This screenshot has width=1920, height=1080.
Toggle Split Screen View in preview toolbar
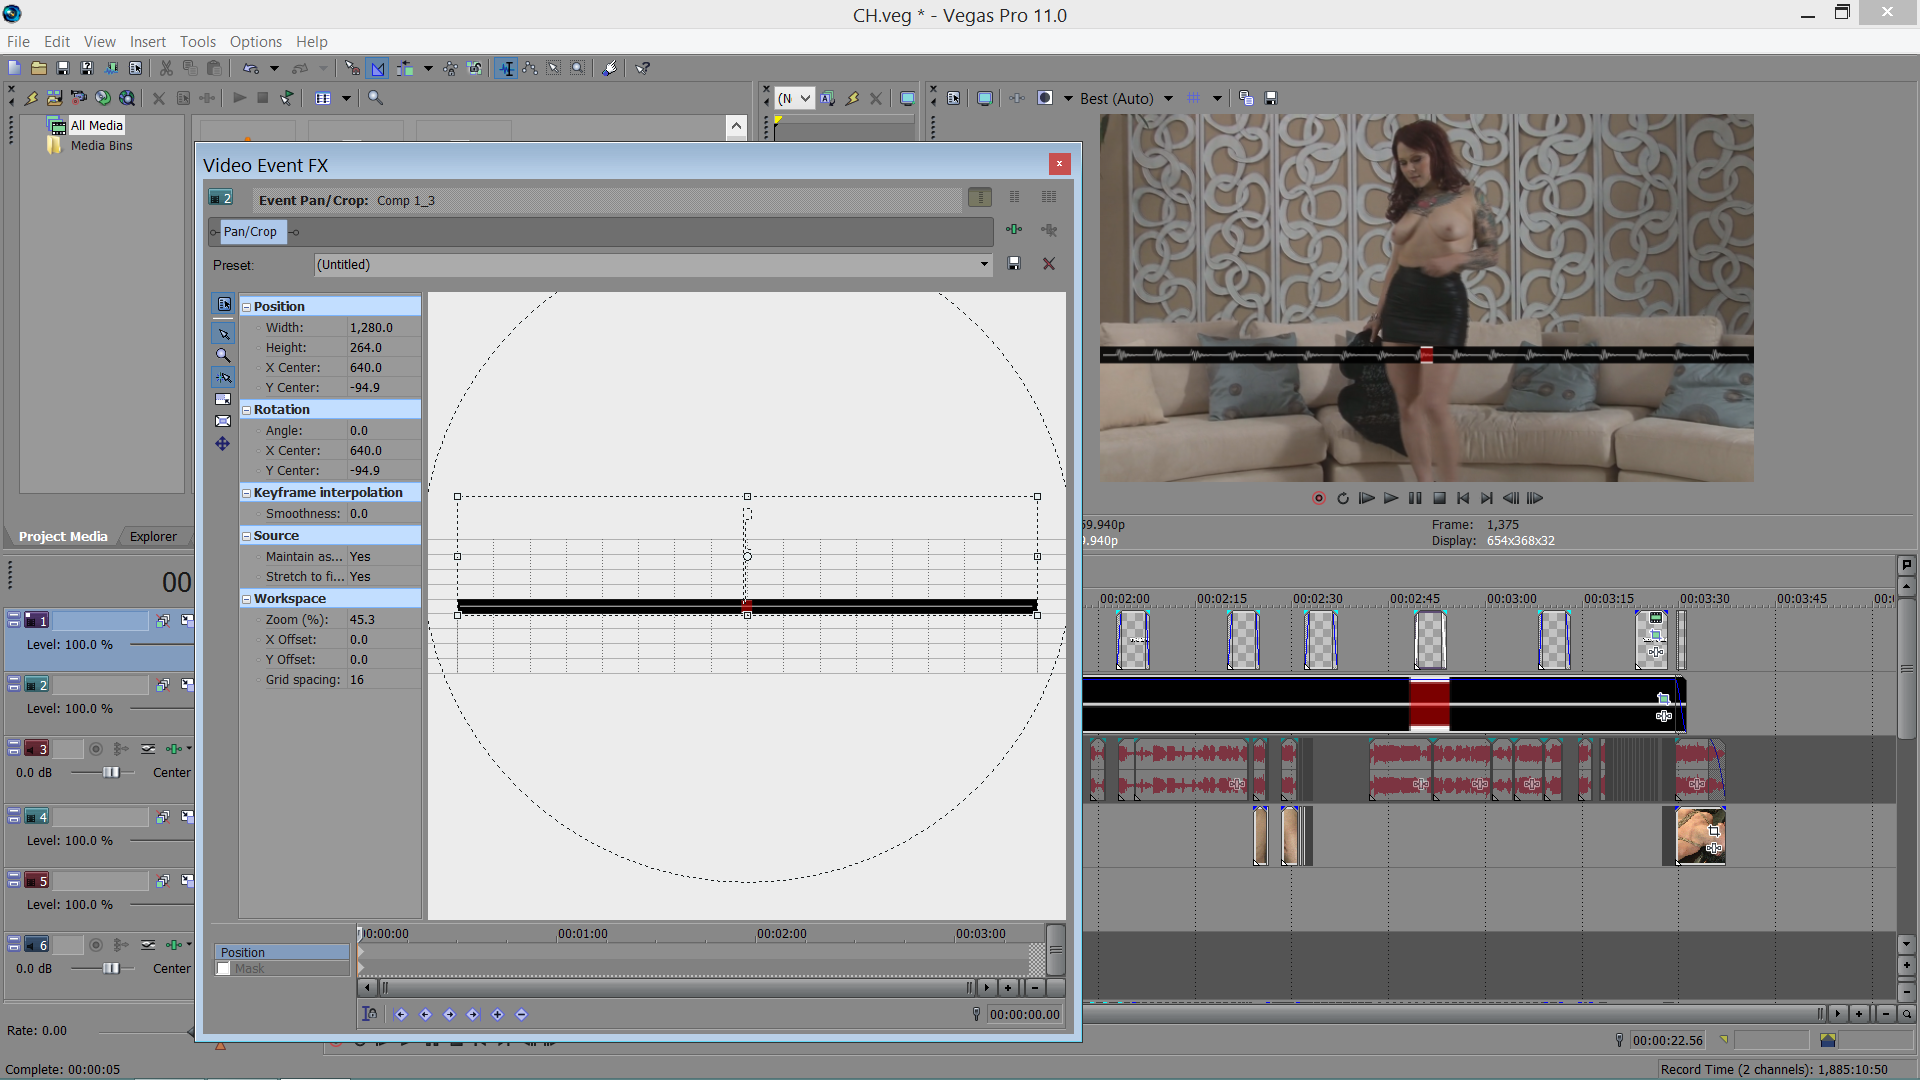click(1045, 98)
